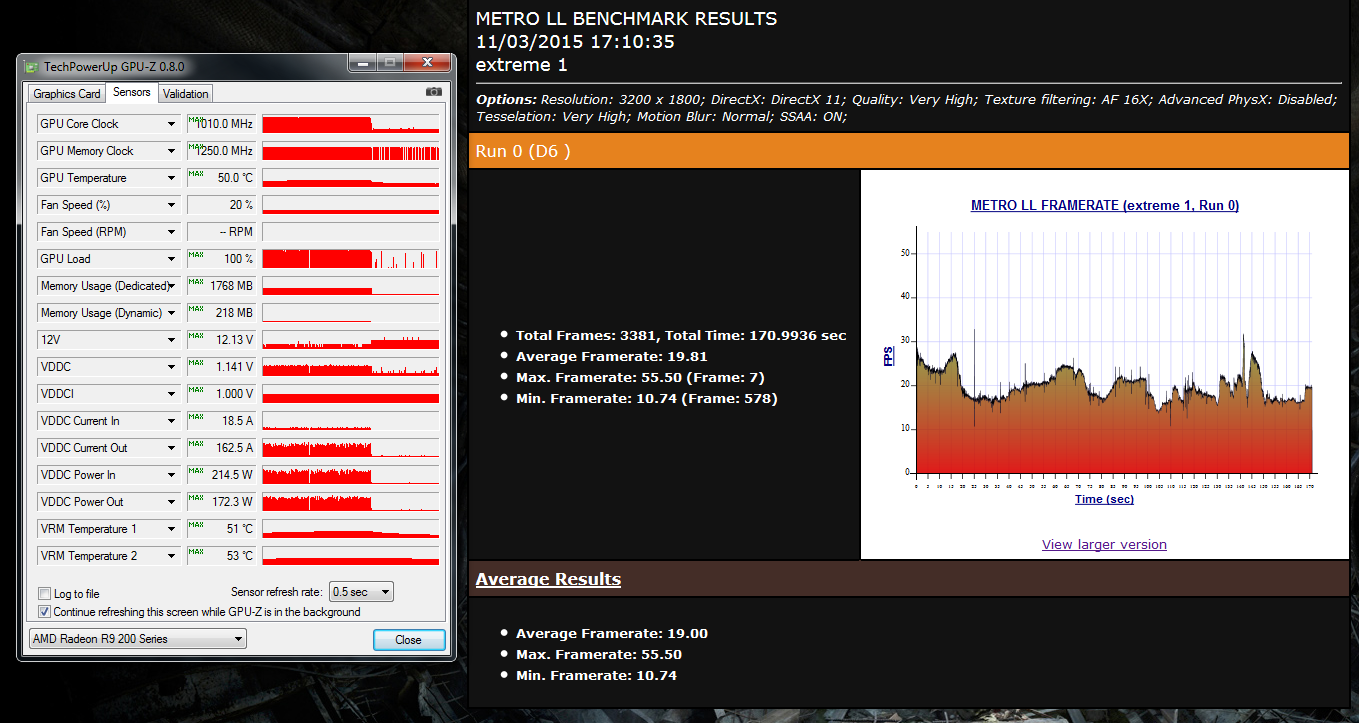
Task: Click the GPU Core Clock history graph
Action: pyautogui.click(x=350, y=124)
